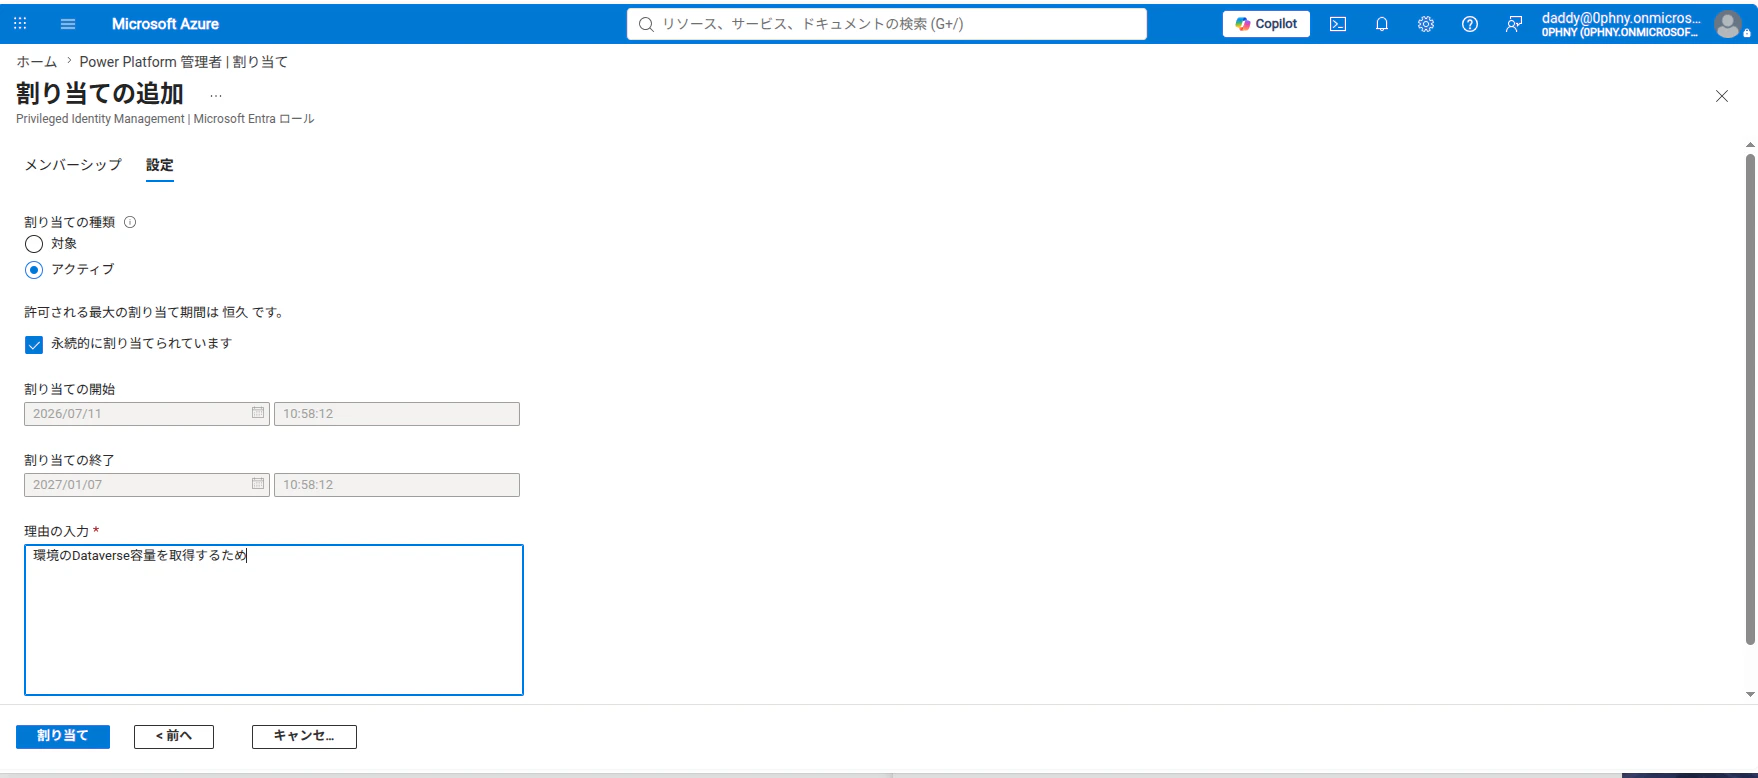Click the 割り当ての追加 page title
This screenshot has width=1758, height=778.
(100, 94)
